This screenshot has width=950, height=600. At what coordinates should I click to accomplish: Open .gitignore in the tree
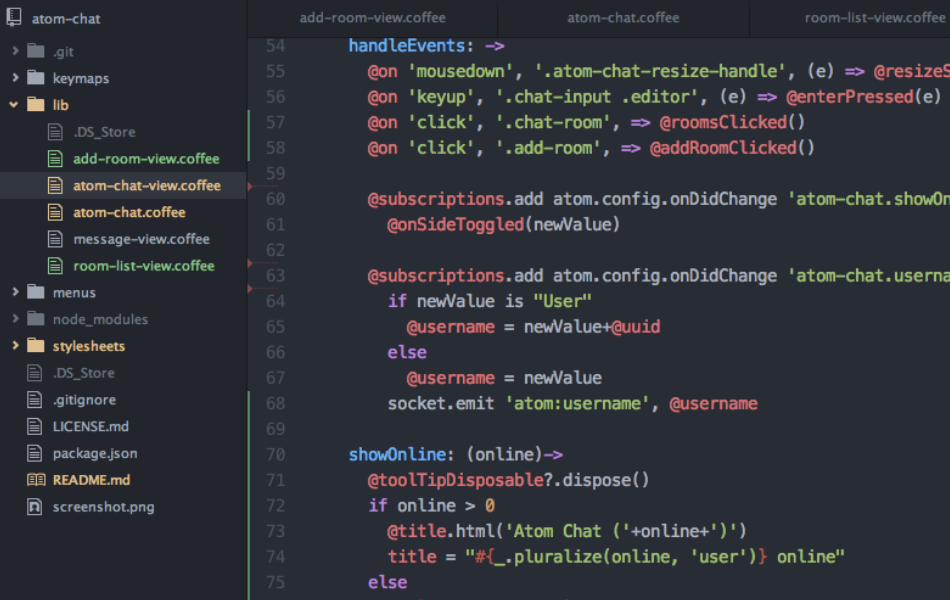click(84, 400)
